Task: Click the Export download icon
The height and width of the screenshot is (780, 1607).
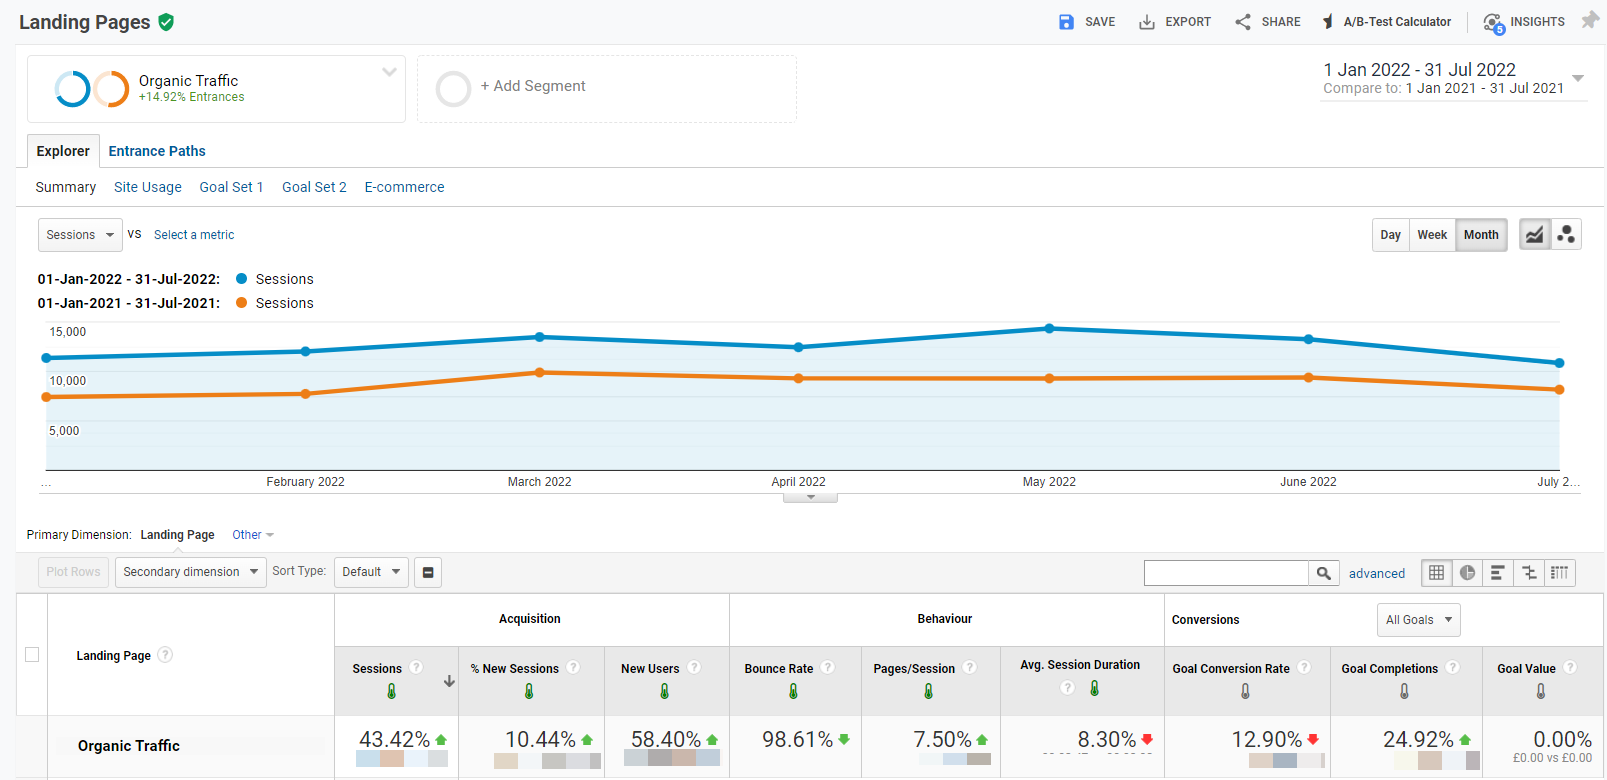Action: pyautogui.click(x=1147, y=22)
